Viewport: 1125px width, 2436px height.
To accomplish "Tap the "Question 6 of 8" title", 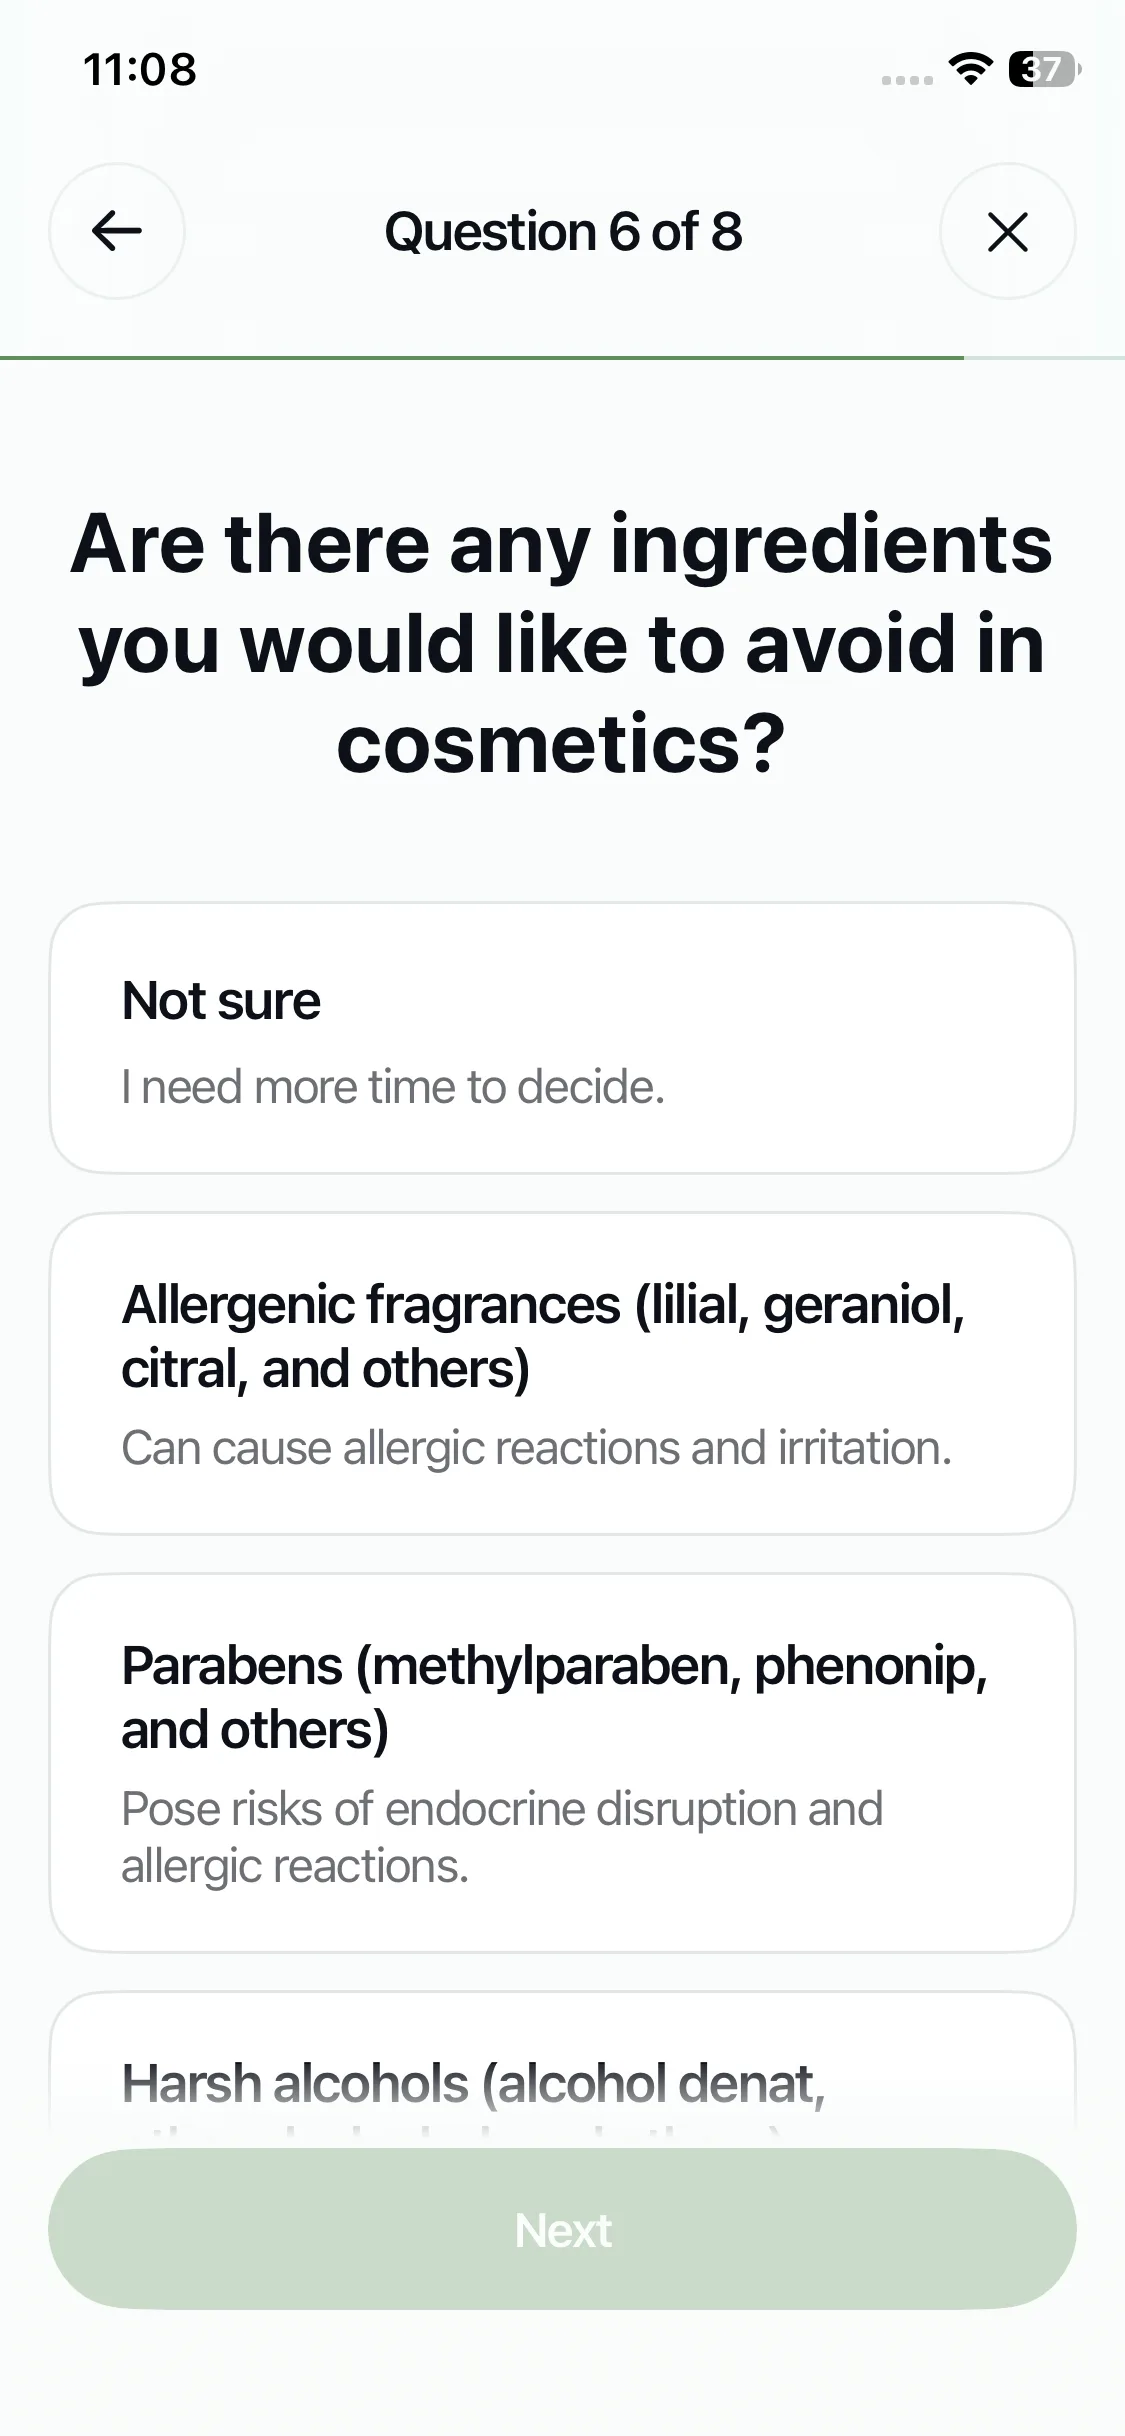I will [x=563, y=232].
